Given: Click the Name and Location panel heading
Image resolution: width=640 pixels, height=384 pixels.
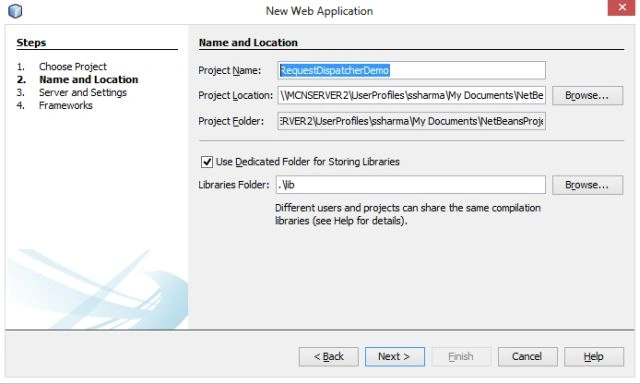Looking at the screenshot, I should [x=248, y=42].
